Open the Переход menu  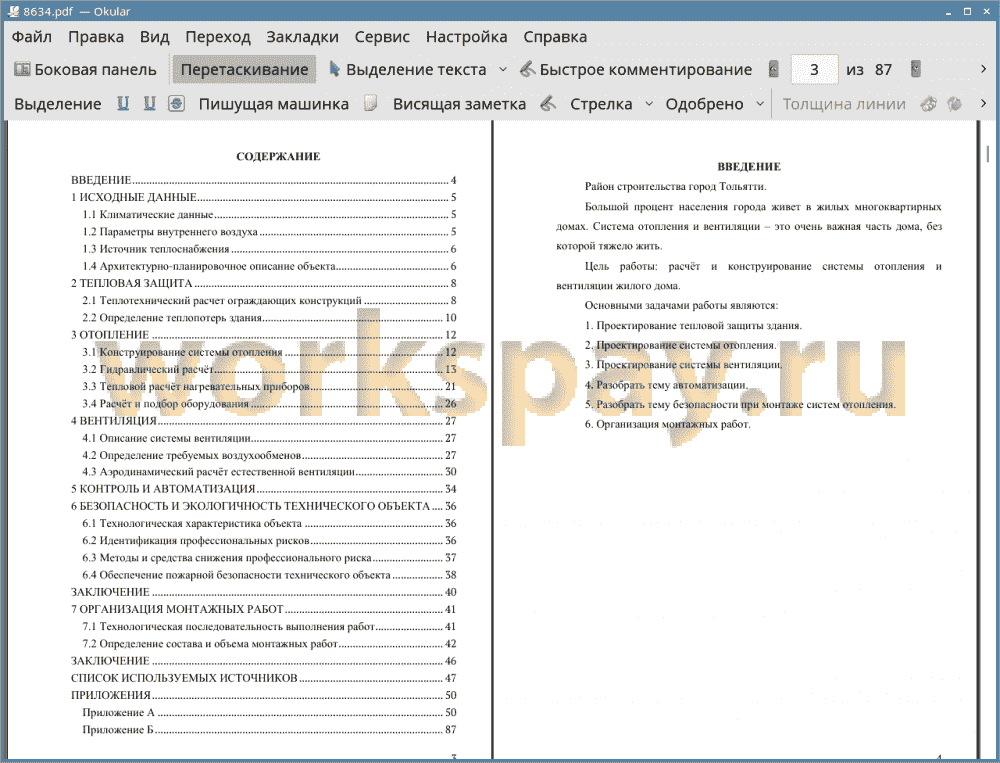217,37
